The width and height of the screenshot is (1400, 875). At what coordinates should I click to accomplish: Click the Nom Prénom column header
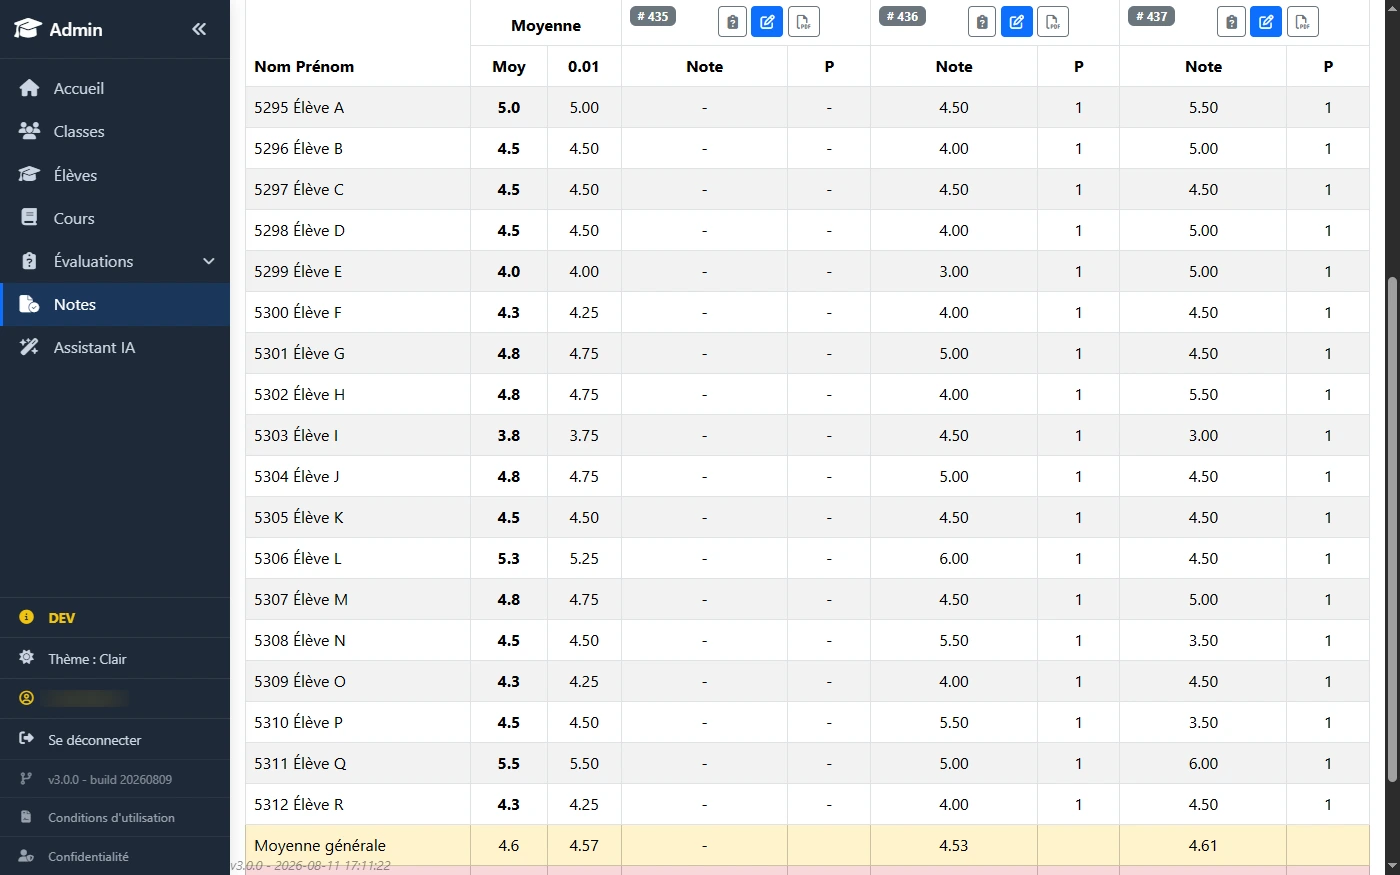tap(304, 66)
